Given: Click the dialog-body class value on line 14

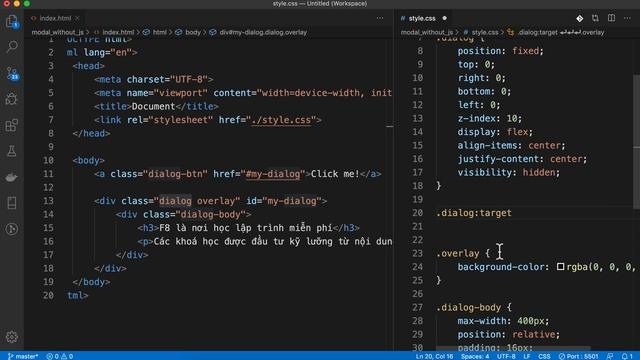Looking at the screenshot, I should click(x=210, y=214).
